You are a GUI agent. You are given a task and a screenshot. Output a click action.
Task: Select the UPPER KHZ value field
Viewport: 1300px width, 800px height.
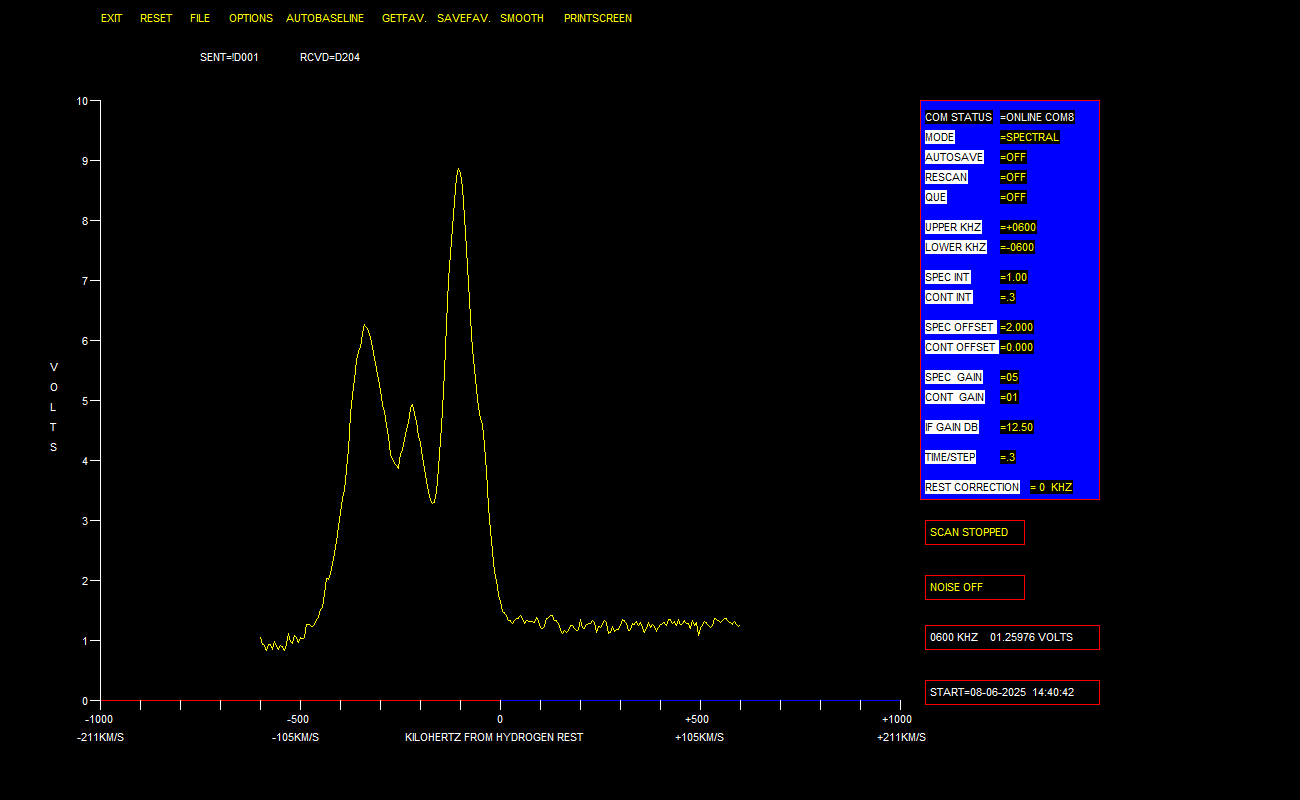pos(1018,227)
